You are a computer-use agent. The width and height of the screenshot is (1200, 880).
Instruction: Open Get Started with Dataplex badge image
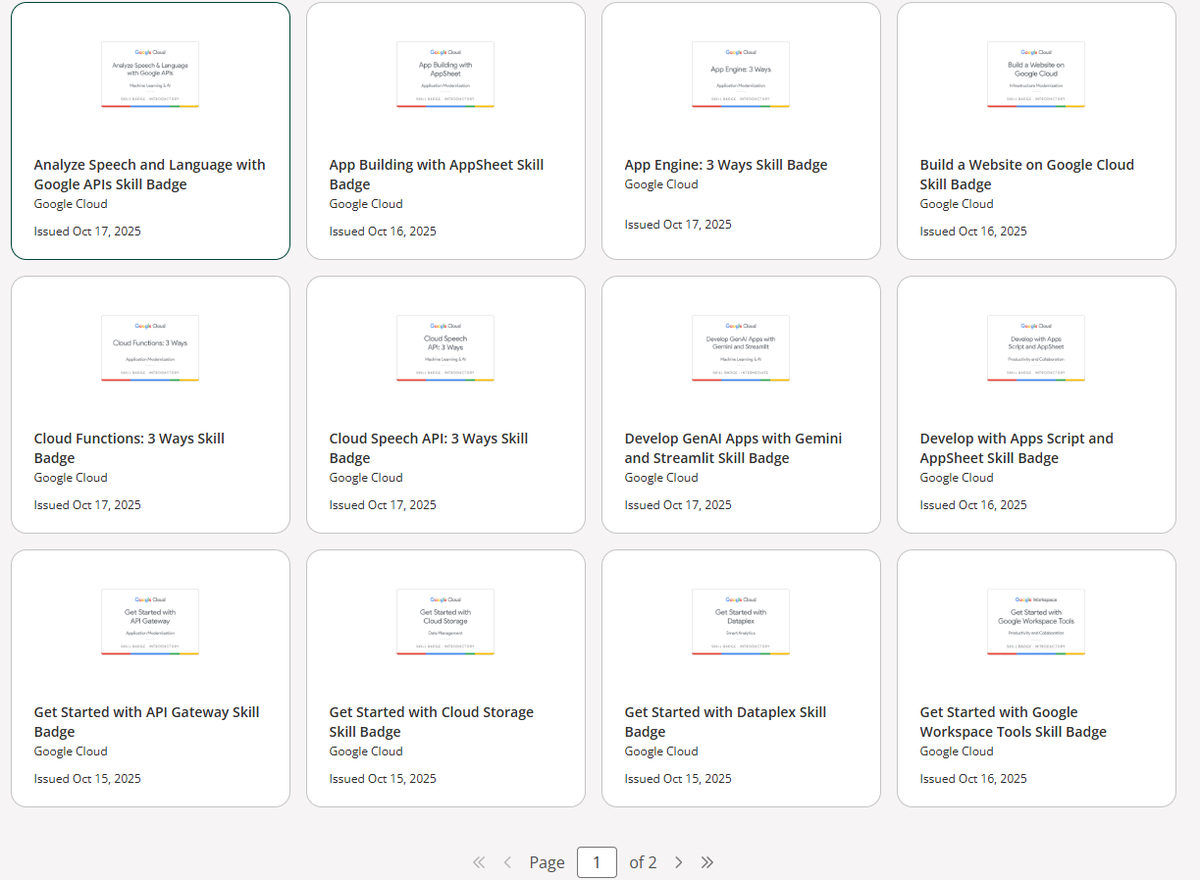coord(741,621)
